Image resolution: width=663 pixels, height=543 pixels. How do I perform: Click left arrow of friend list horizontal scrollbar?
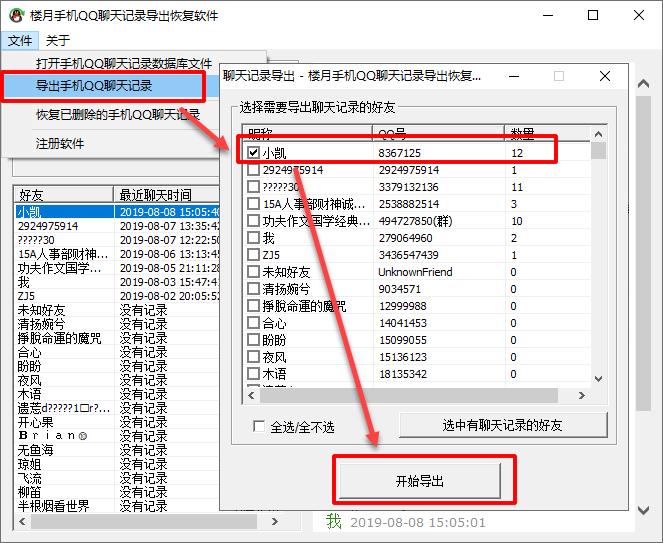click(x=22, y=521)
